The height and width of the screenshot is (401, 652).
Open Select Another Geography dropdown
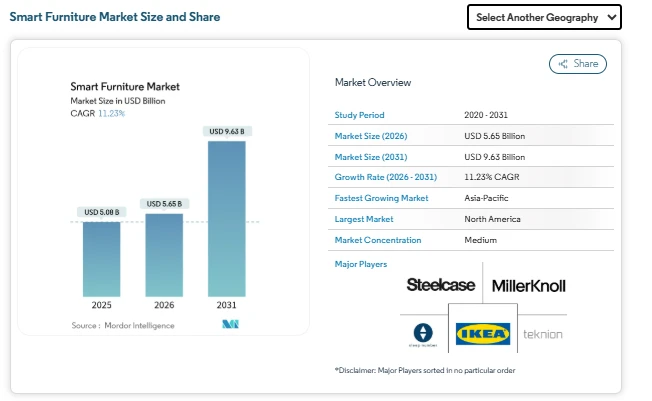tap(544, 17)
